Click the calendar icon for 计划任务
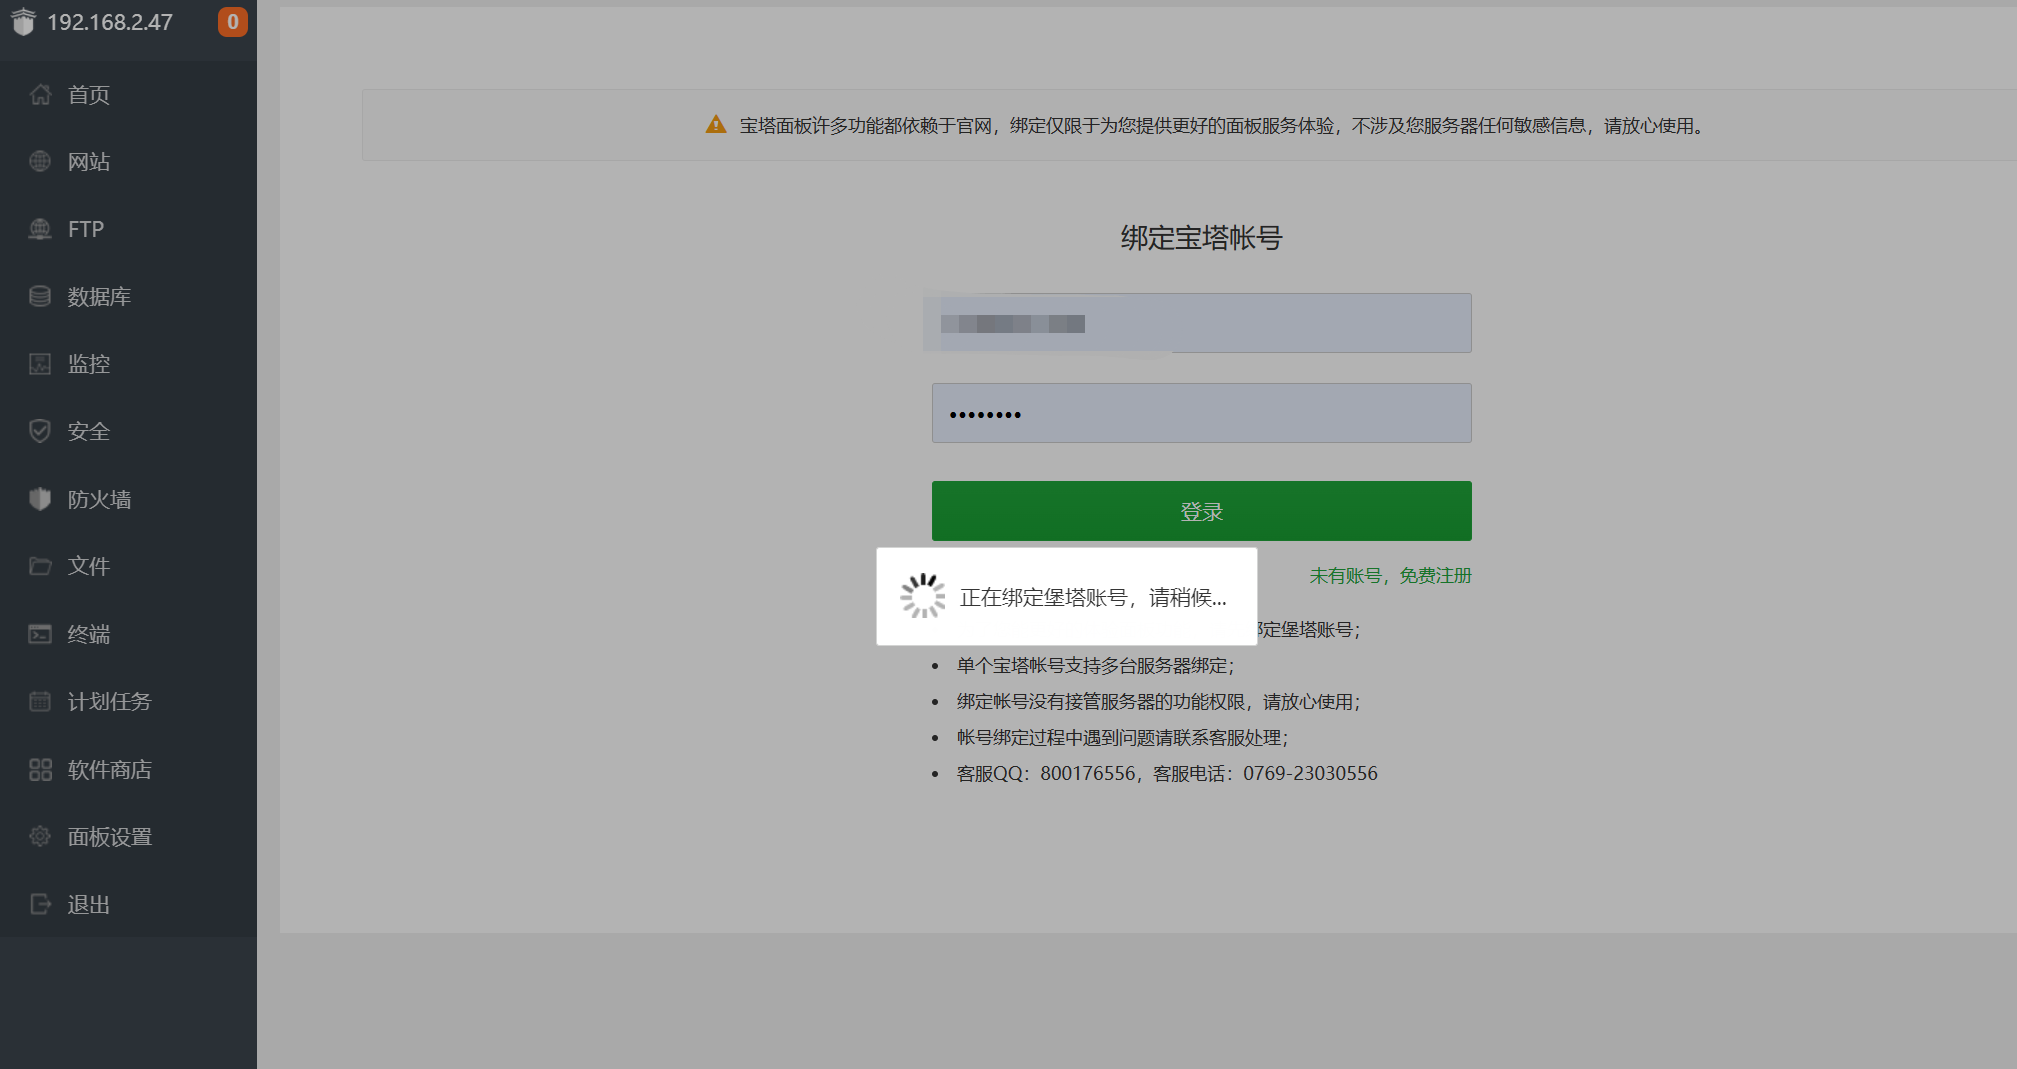2017x1069 pixels. coord(40,701)
